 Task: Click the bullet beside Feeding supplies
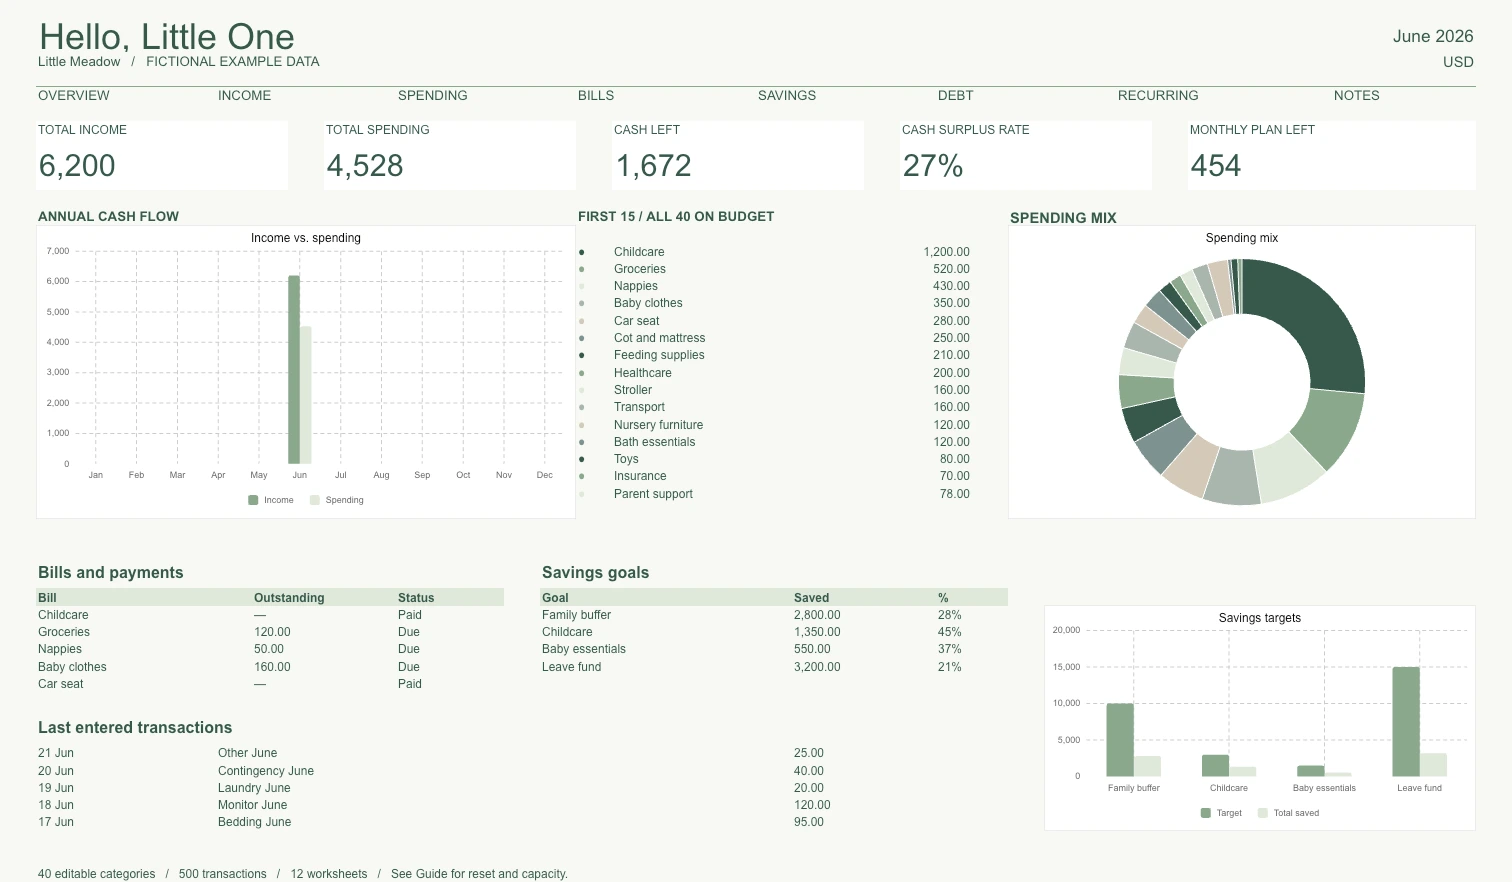582,355
